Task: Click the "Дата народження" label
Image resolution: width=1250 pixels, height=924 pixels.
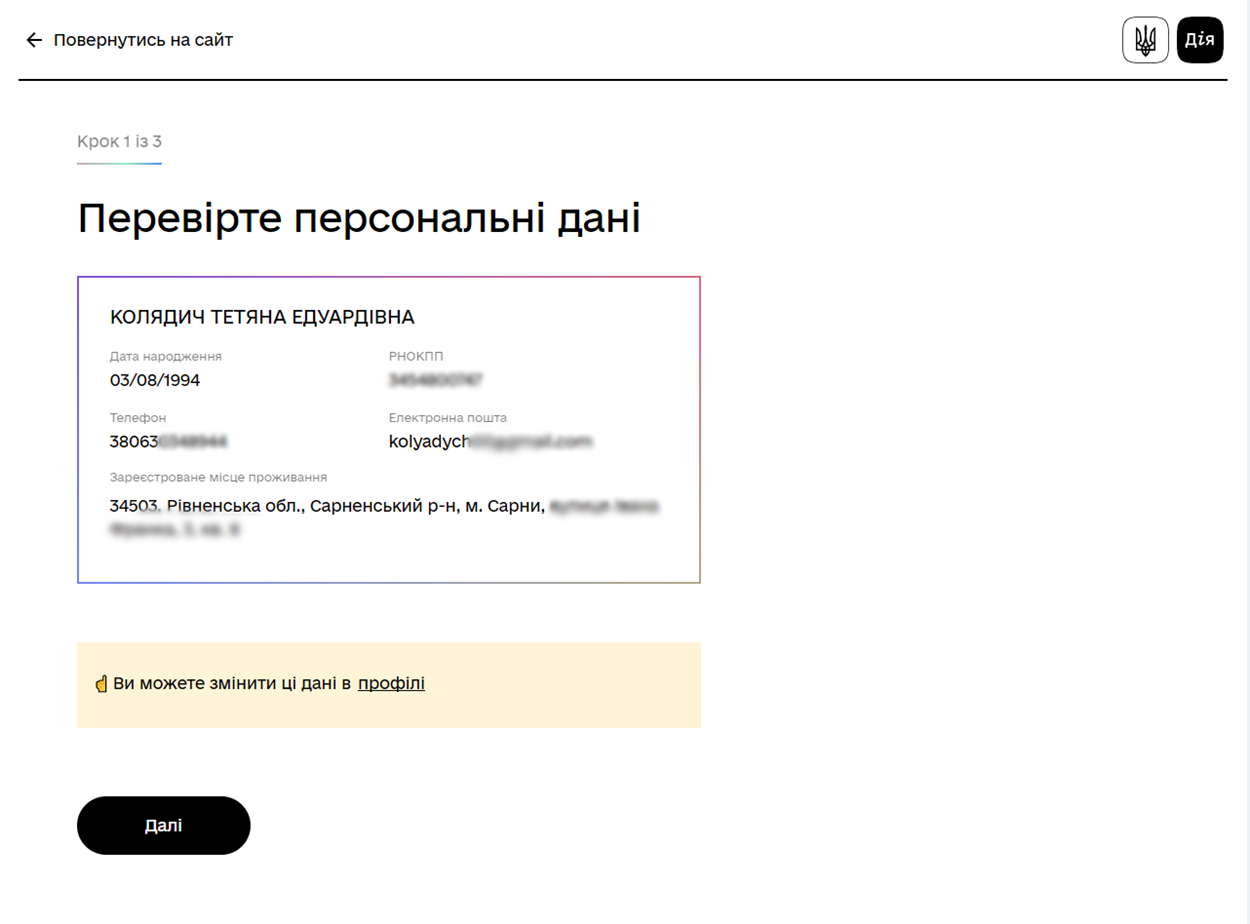Action: (166, 356)
